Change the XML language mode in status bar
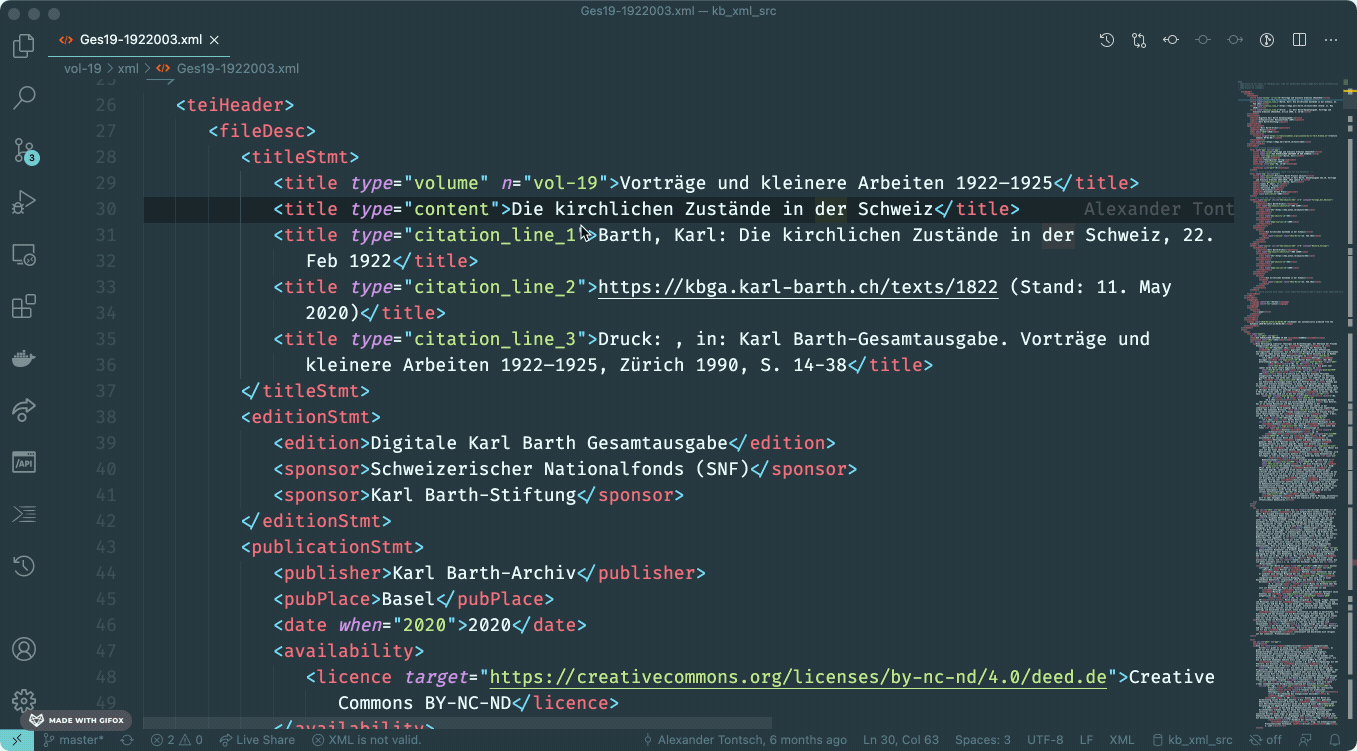Image resolution: width=1357 pixels, height=751 pixels. pos(1122,740)
